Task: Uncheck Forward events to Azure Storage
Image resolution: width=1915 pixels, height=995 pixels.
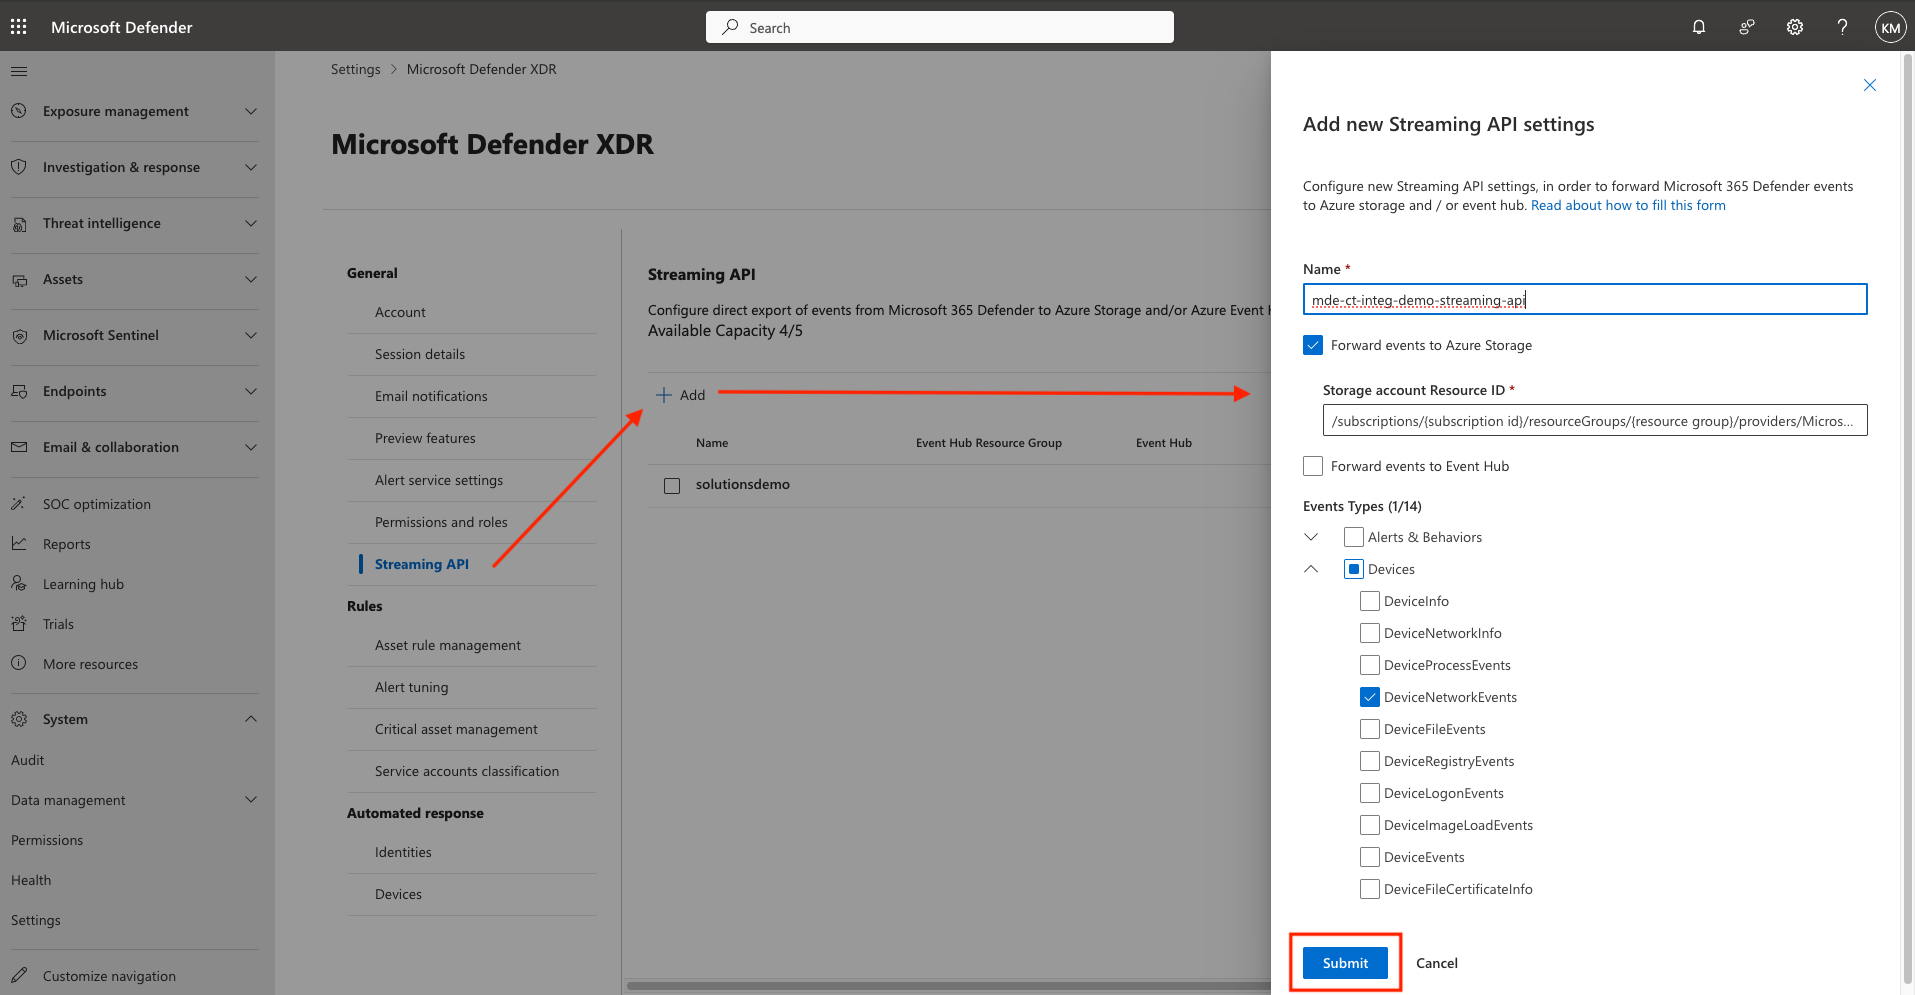Action: (x=1313, y=345)
